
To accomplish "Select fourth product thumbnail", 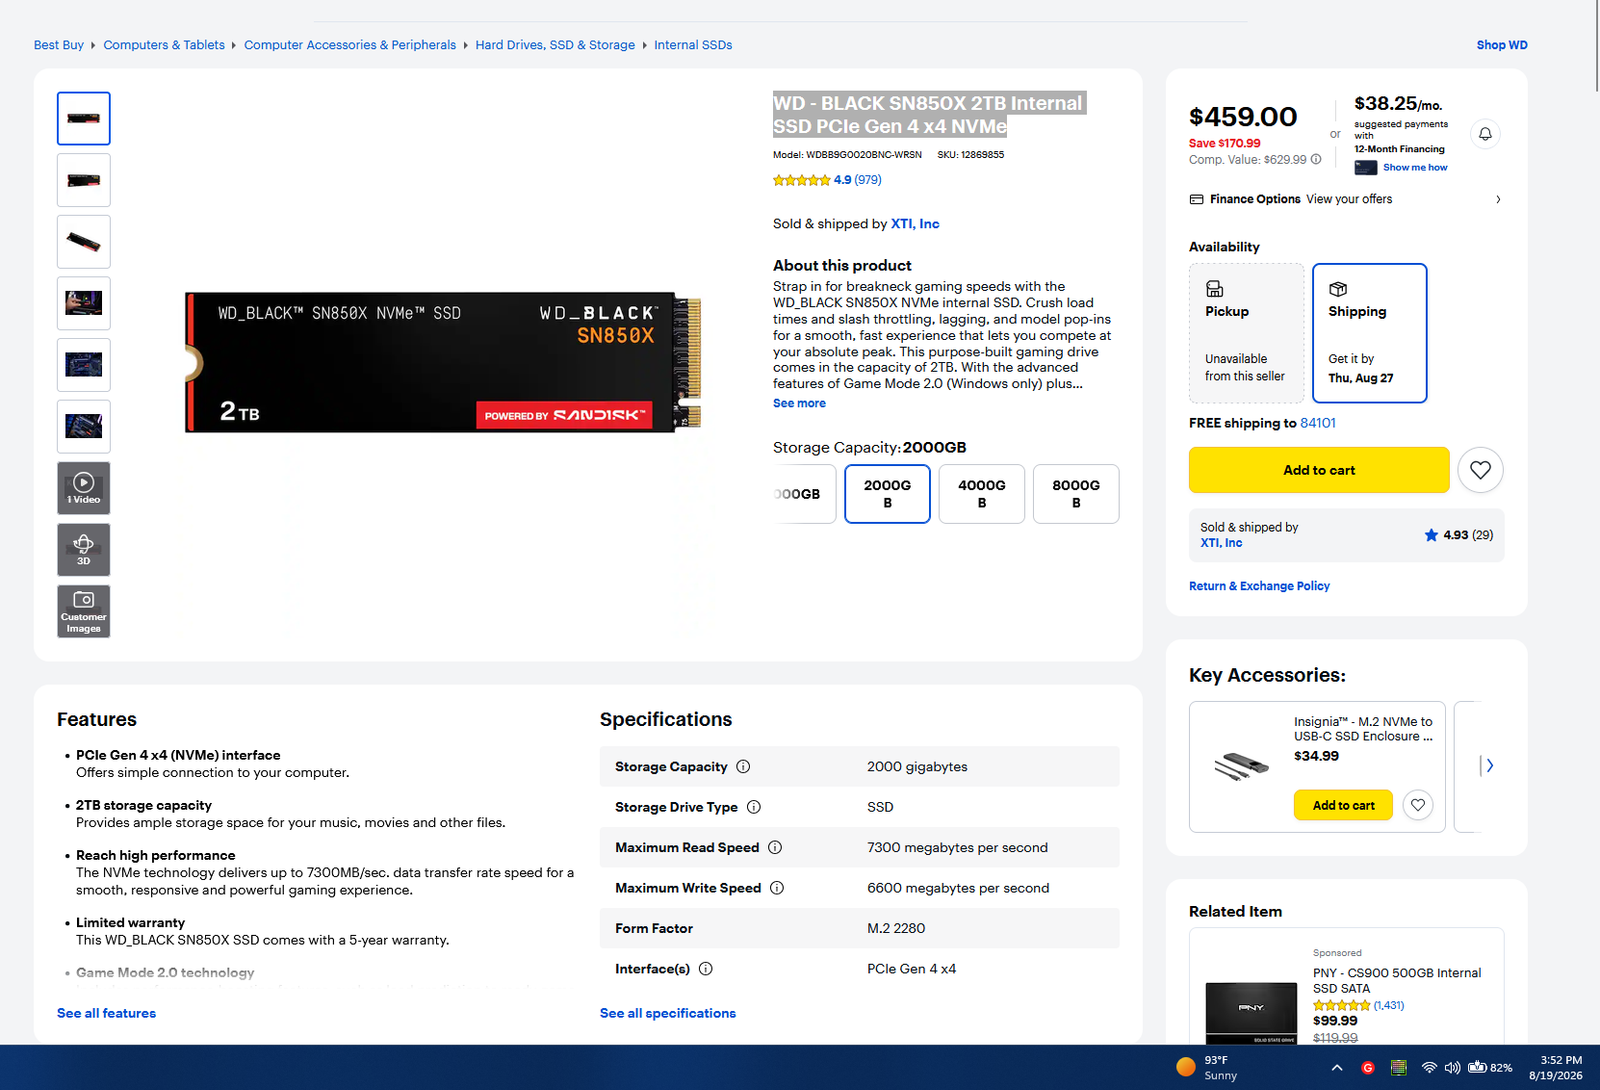I will click(x=84, y=303).
